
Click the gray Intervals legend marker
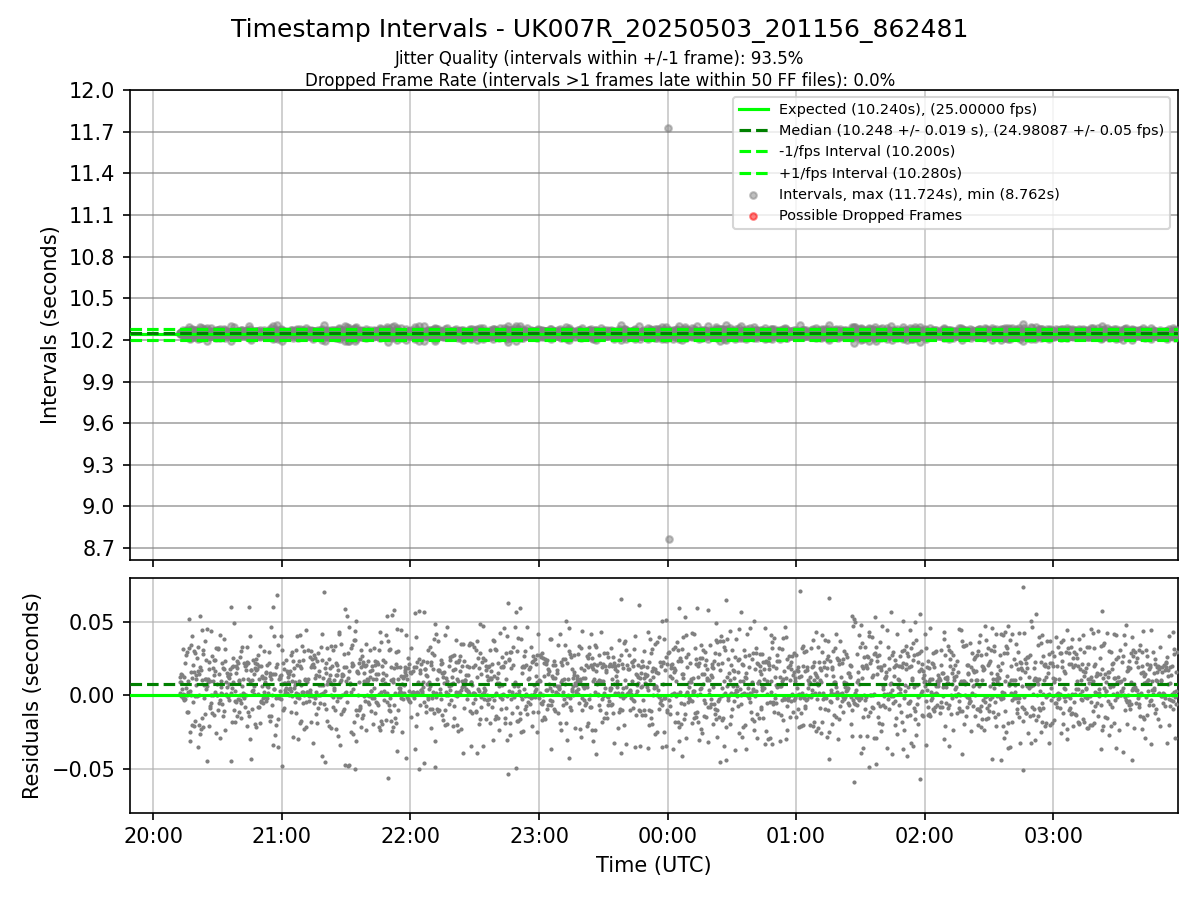tap(754, 195)
